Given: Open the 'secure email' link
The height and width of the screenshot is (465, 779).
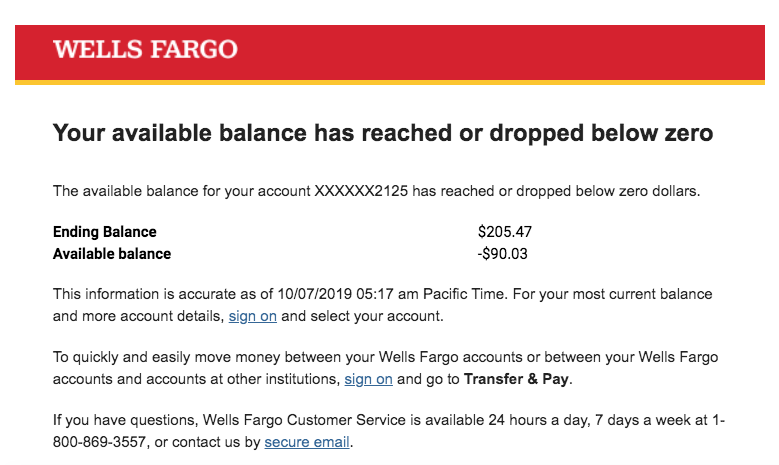Looking at the screenshot, I should (307, 442).
